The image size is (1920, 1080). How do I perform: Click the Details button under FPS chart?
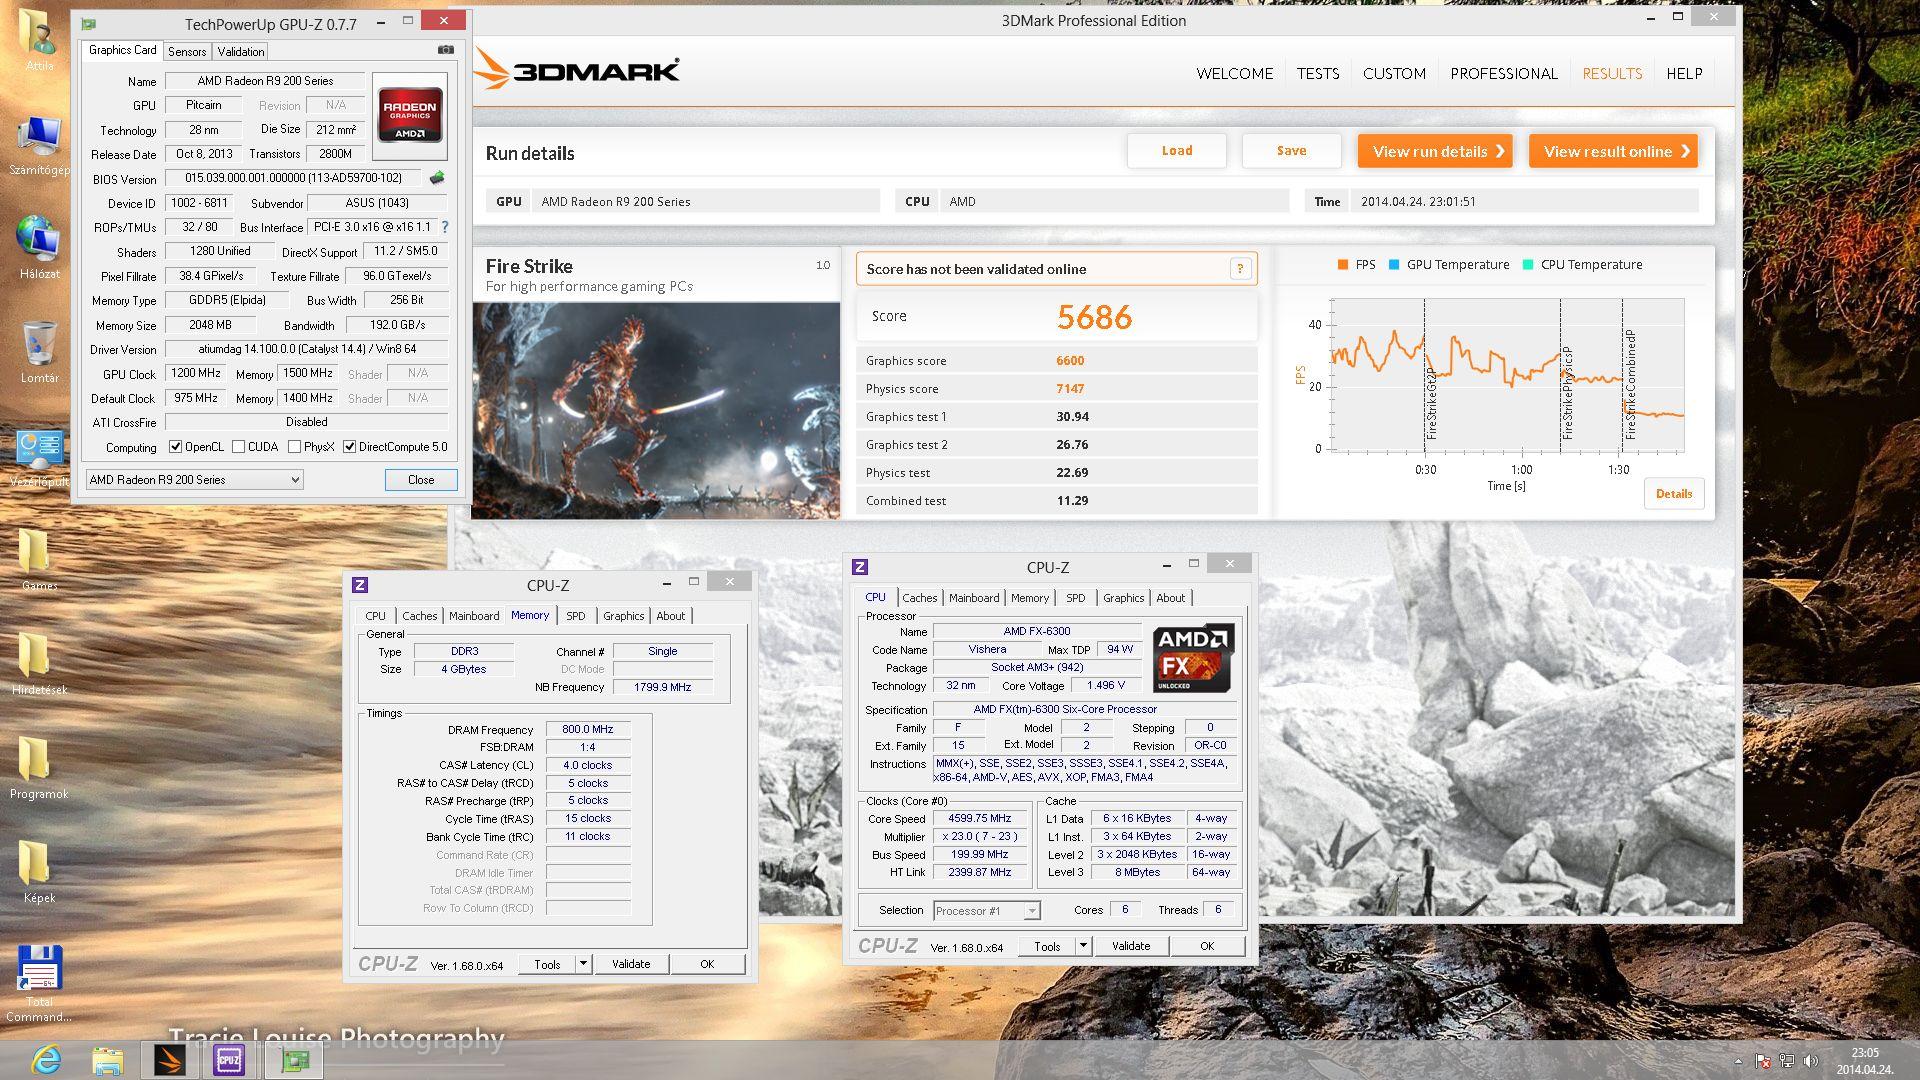click(x=1674, y=493)
